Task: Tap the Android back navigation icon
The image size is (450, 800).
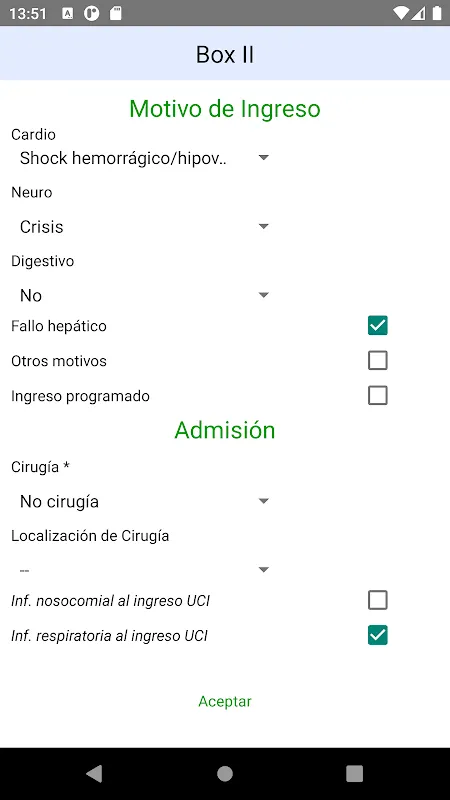Action: coord(94,773)
